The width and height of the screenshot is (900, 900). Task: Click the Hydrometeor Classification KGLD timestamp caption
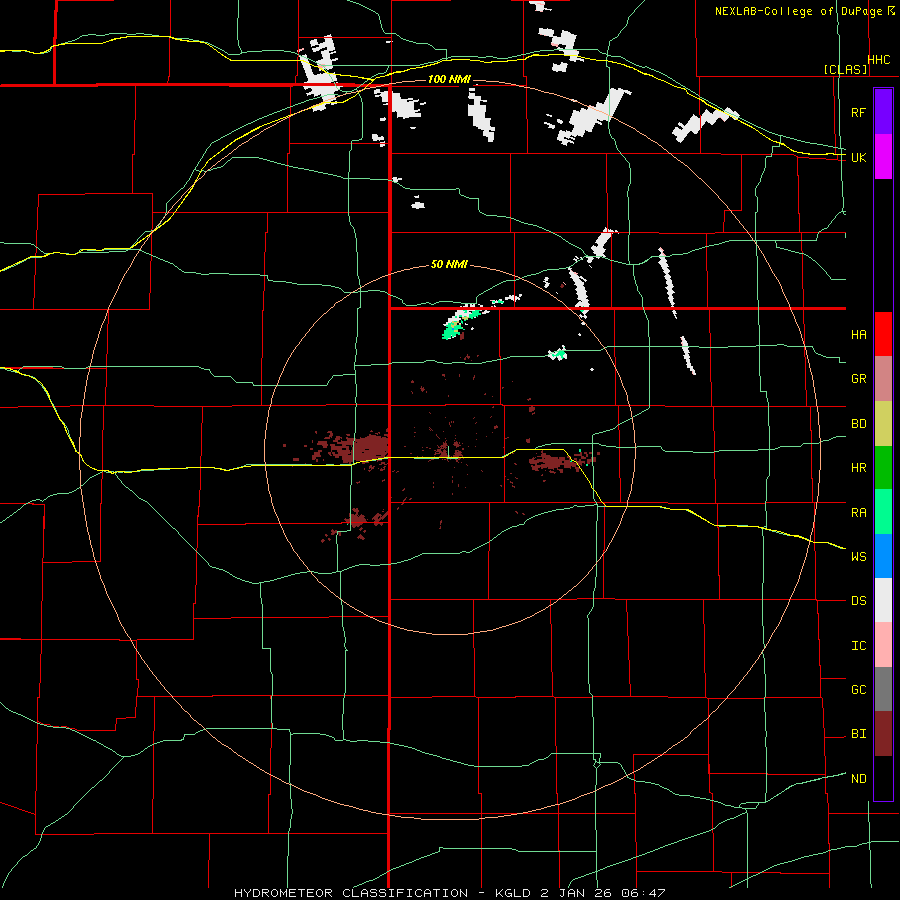tap(449, 893)
